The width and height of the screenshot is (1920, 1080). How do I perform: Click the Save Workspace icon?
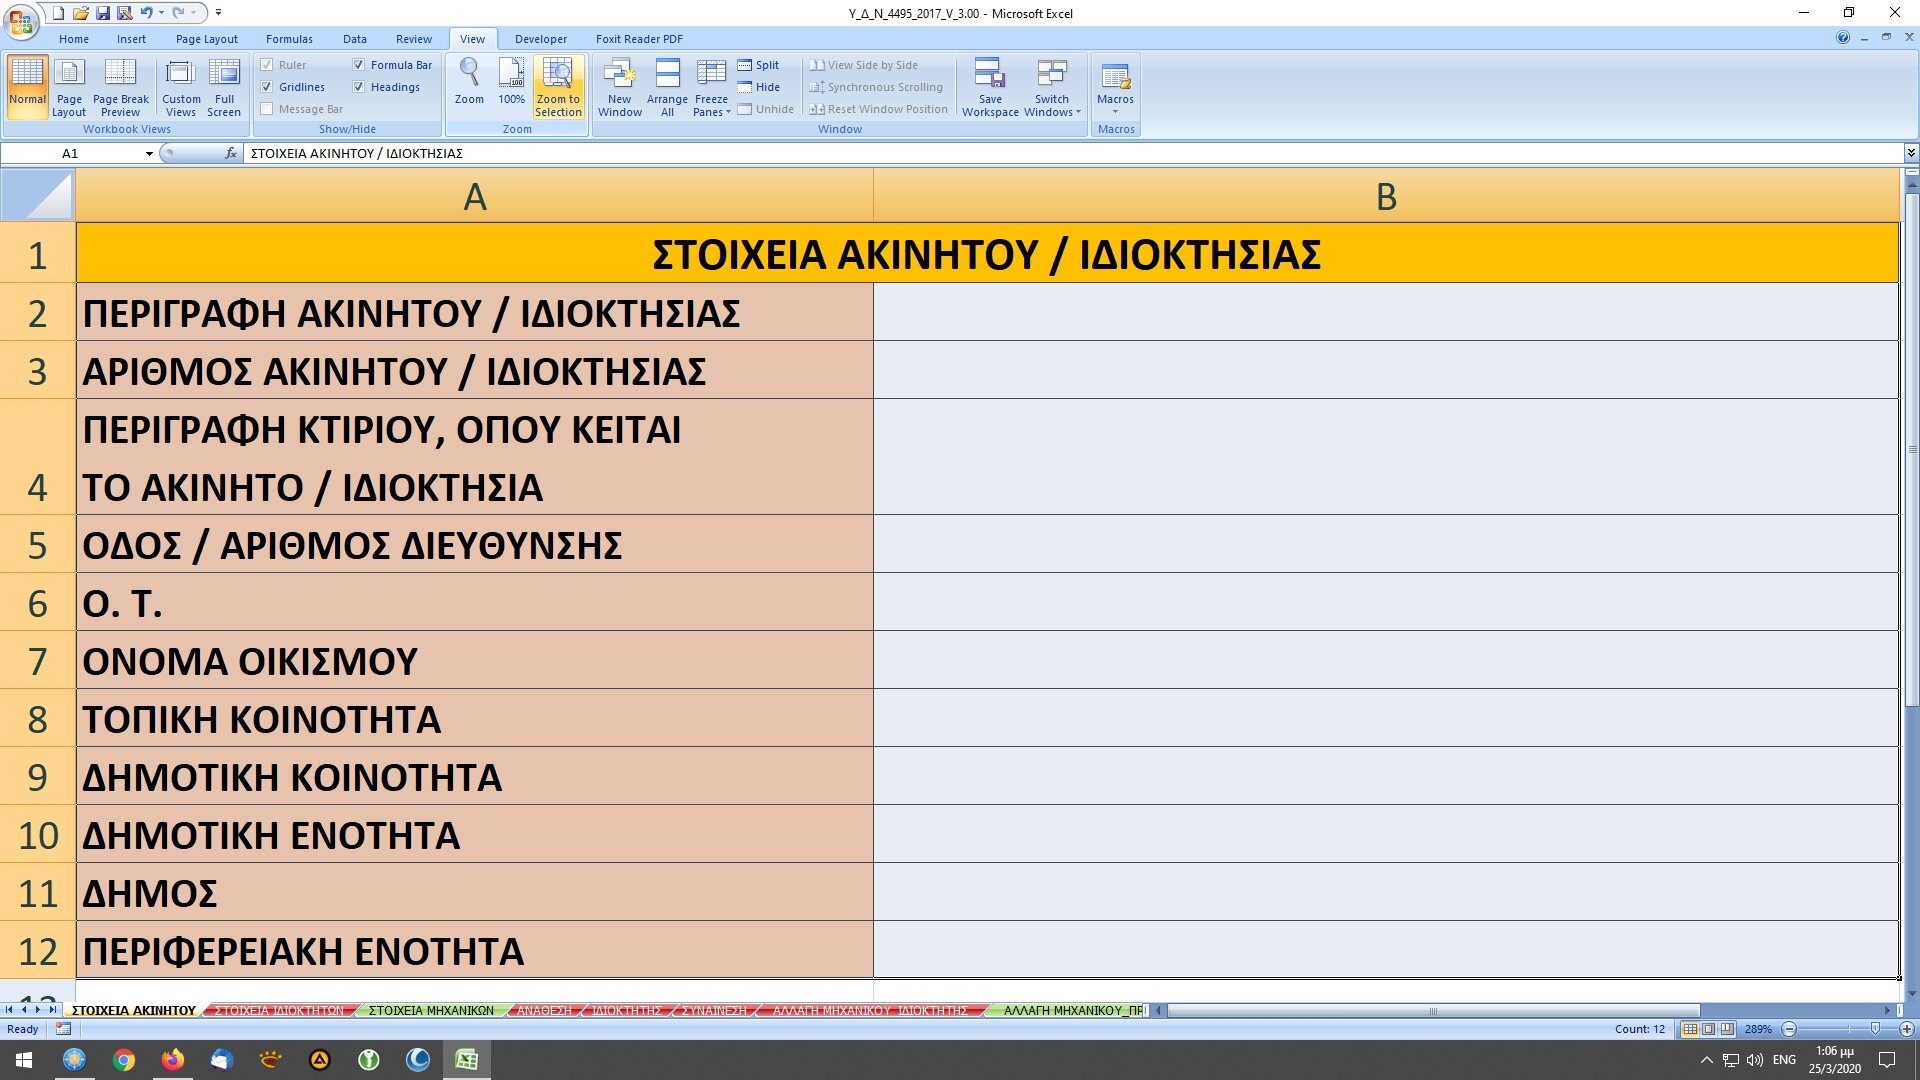[x=989, y=86]
